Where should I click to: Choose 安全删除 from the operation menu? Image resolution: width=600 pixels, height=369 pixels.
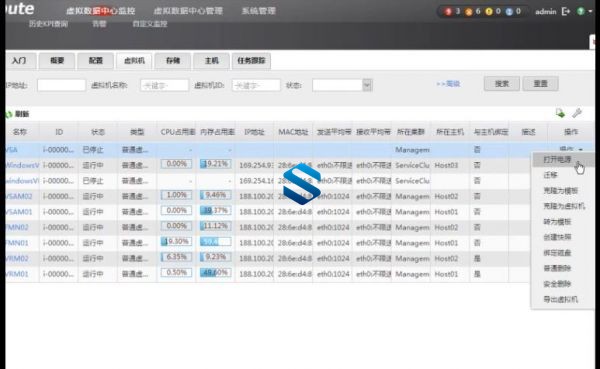pyautogui.click(x=557, y=284)
